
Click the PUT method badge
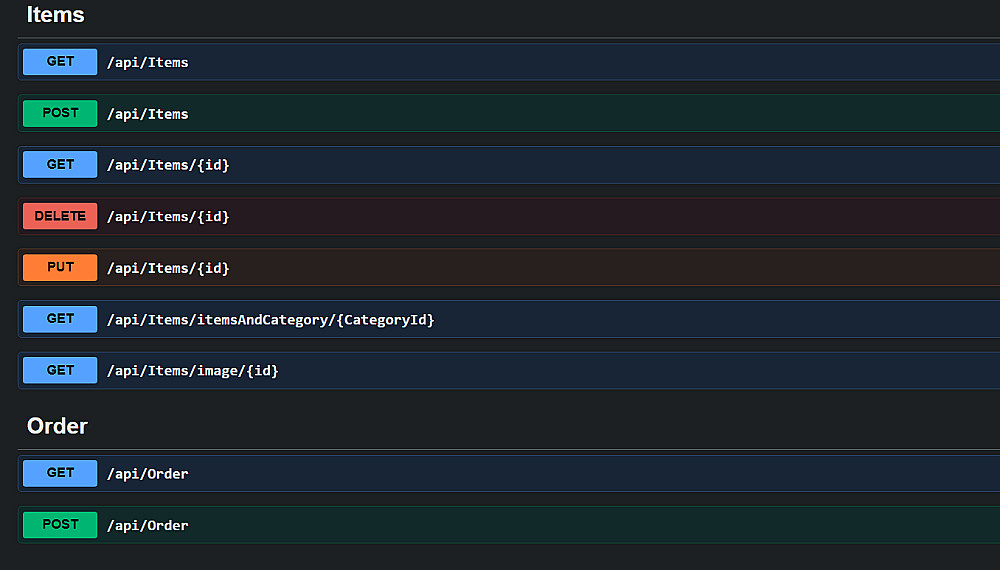coord(60,268)
